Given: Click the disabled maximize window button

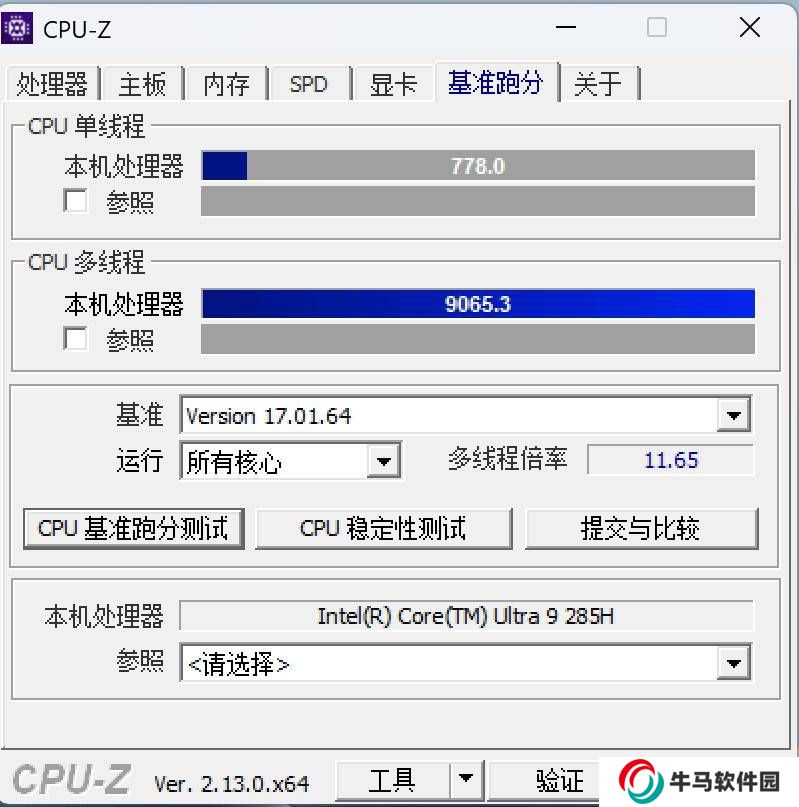Looking at the screenshot, I should click(656, 27).
